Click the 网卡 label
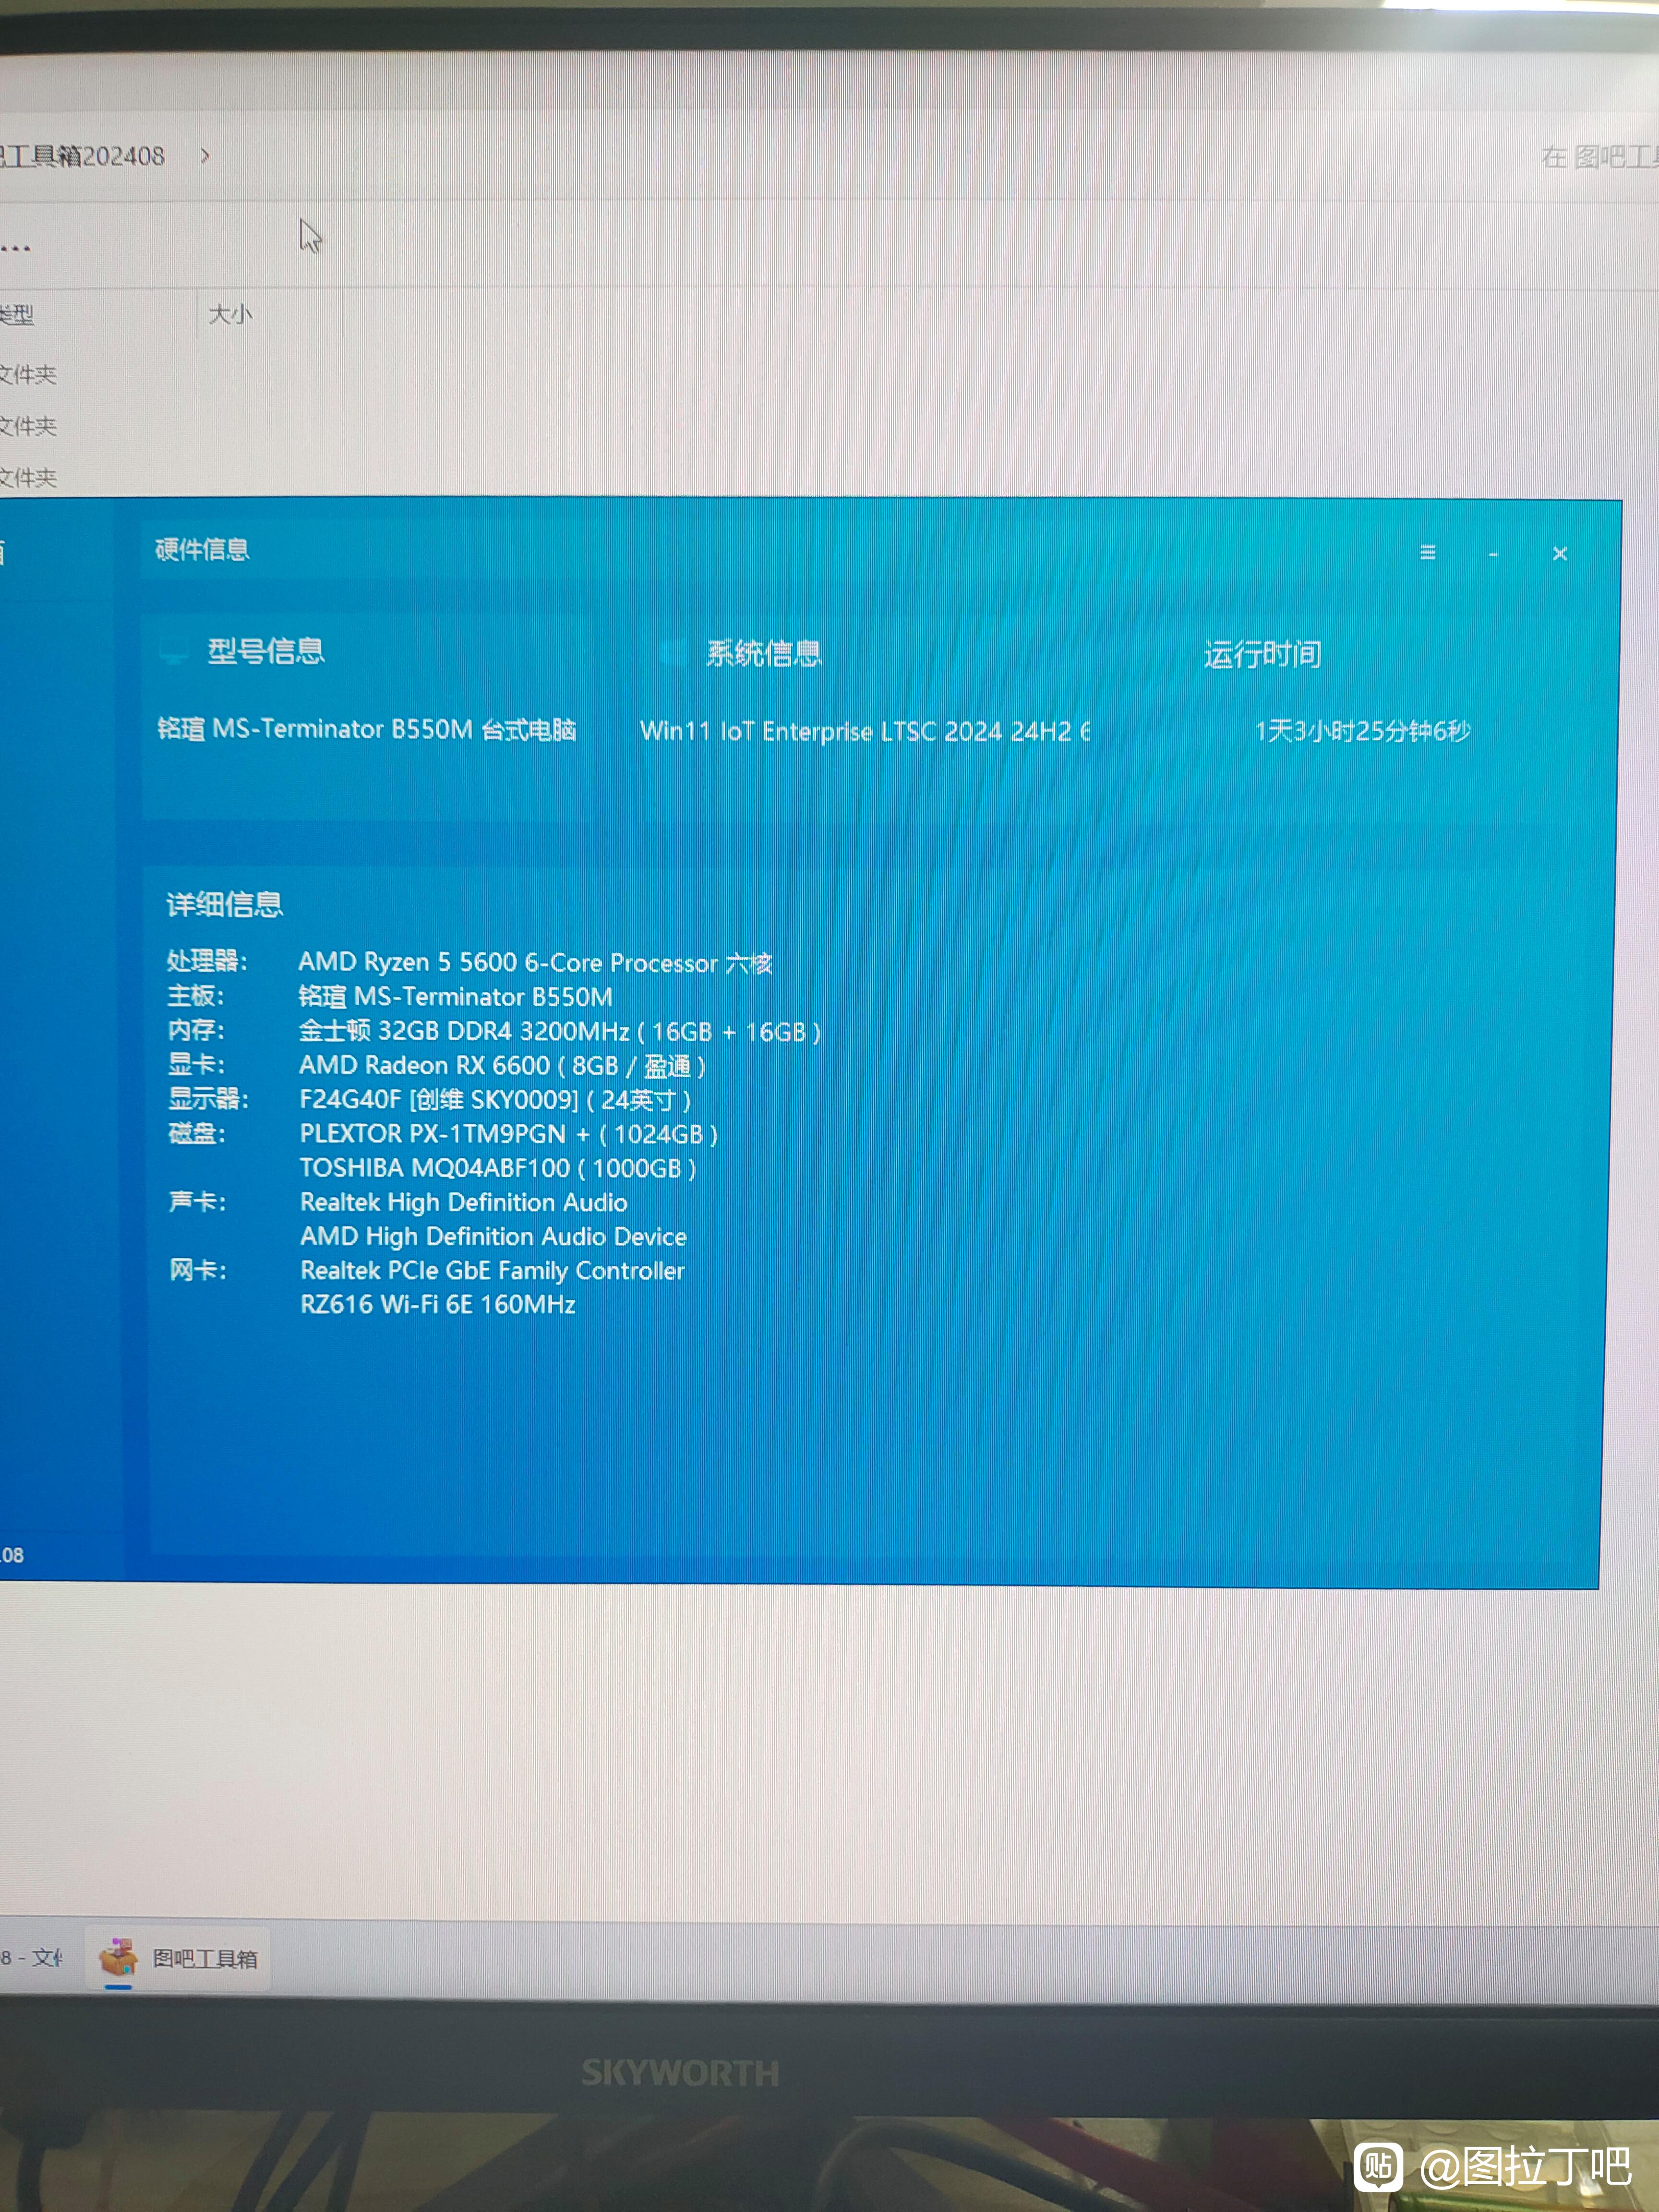 [x=198, y=1271]
